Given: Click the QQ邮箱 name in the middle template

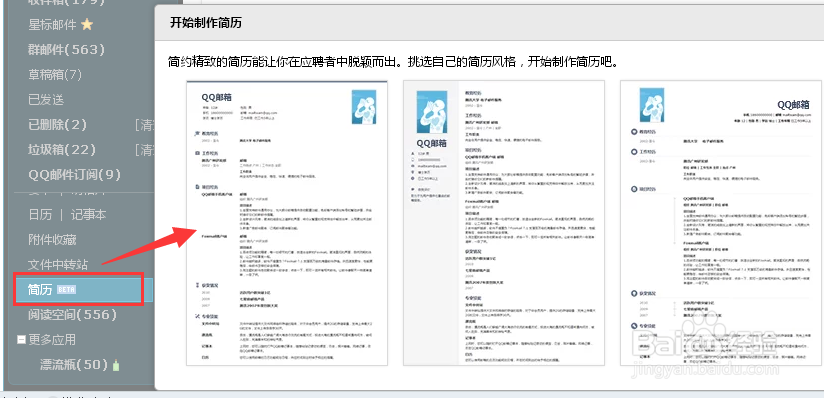Looking at the screenshot, I should (x=431, y=143).
